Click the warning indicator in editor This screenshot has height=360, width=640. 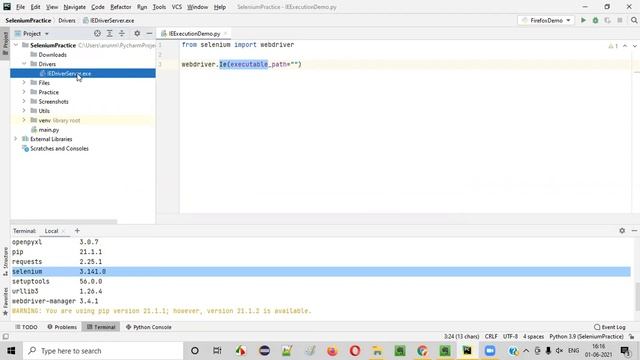click(x=613, y=46)
